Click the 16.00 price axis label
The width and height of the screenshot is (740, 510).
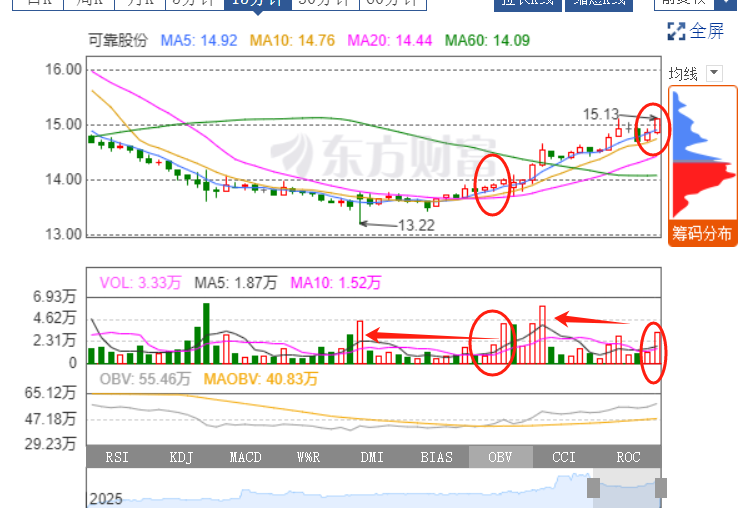tap(63, 69)
